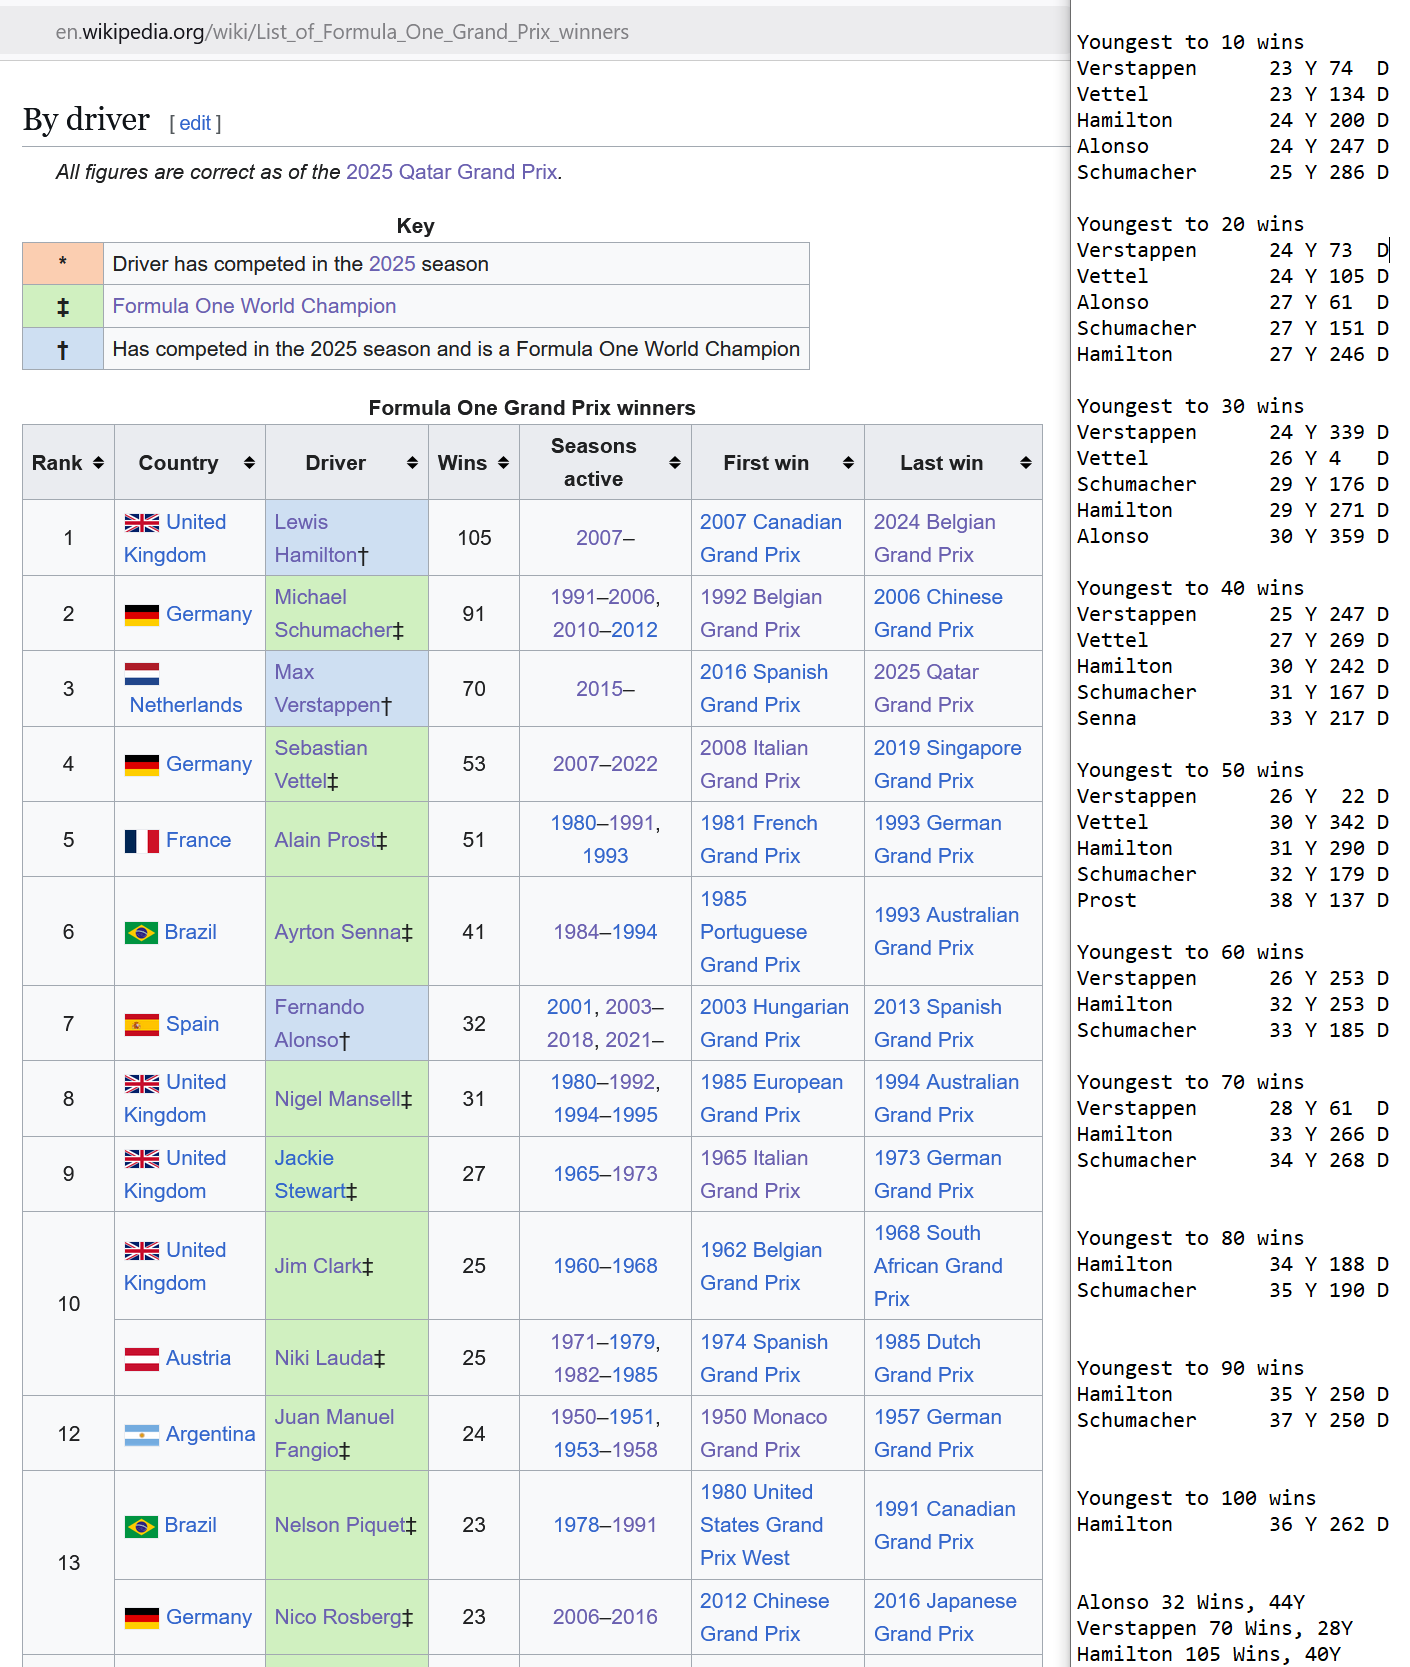
Task: Open the Argentina country link
Action: [211, 1434]
